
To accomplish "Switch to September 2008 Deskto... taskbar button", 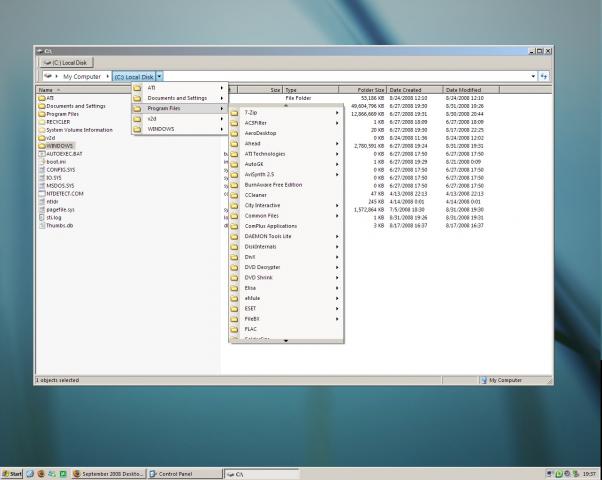I will coord(109,474).
